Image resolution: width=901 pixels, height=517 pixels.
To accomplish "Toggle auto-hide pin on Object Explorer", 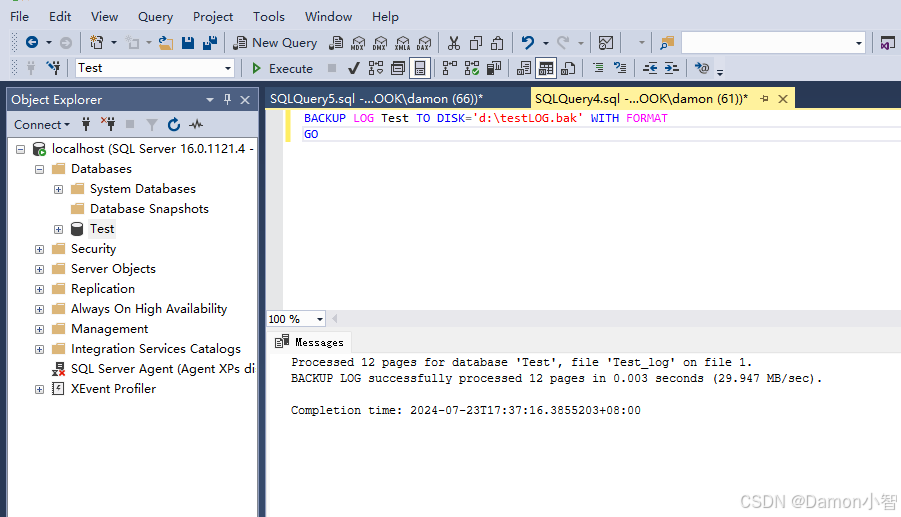I will click(x=228, y=99).
